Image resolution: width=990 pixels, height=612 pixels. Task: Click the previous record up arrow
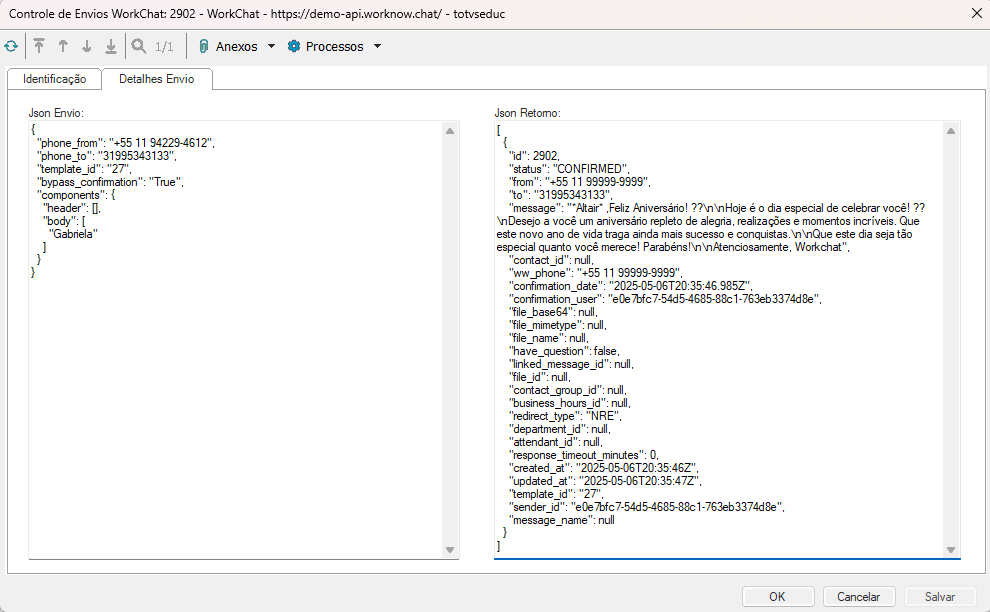[63, 47]
